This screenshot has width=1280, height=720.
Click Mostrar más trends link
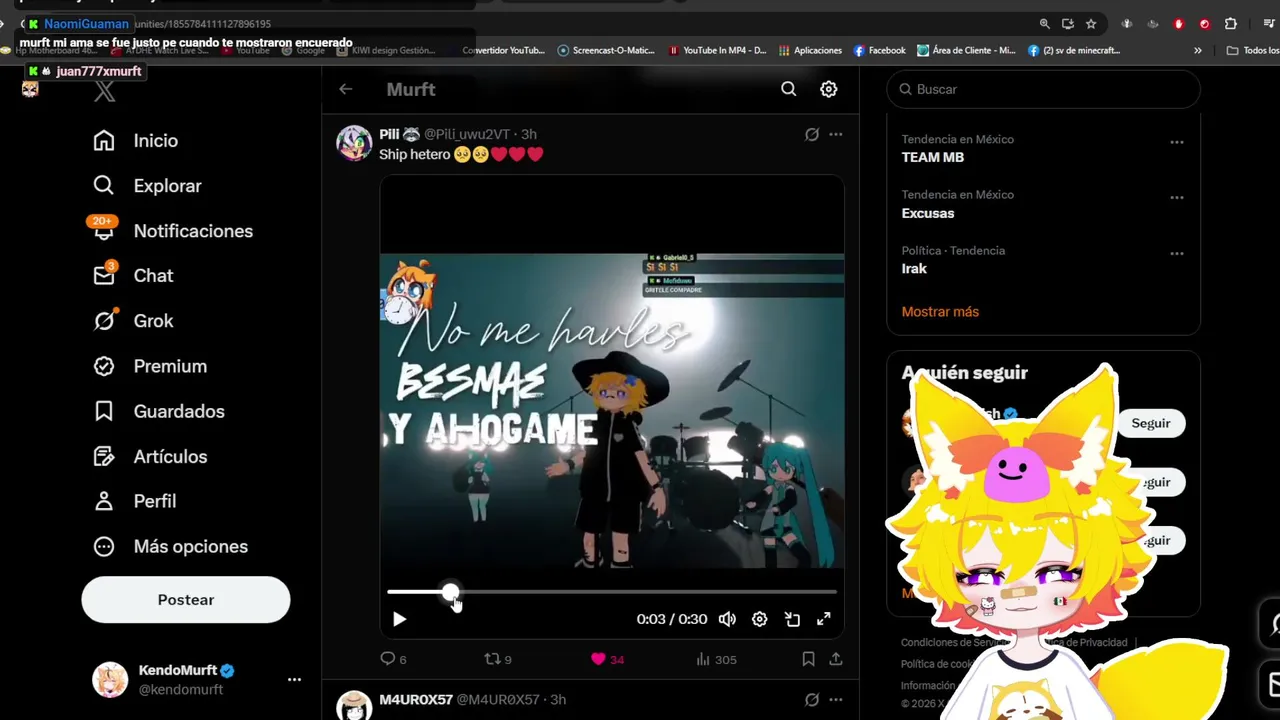(940, 312)
